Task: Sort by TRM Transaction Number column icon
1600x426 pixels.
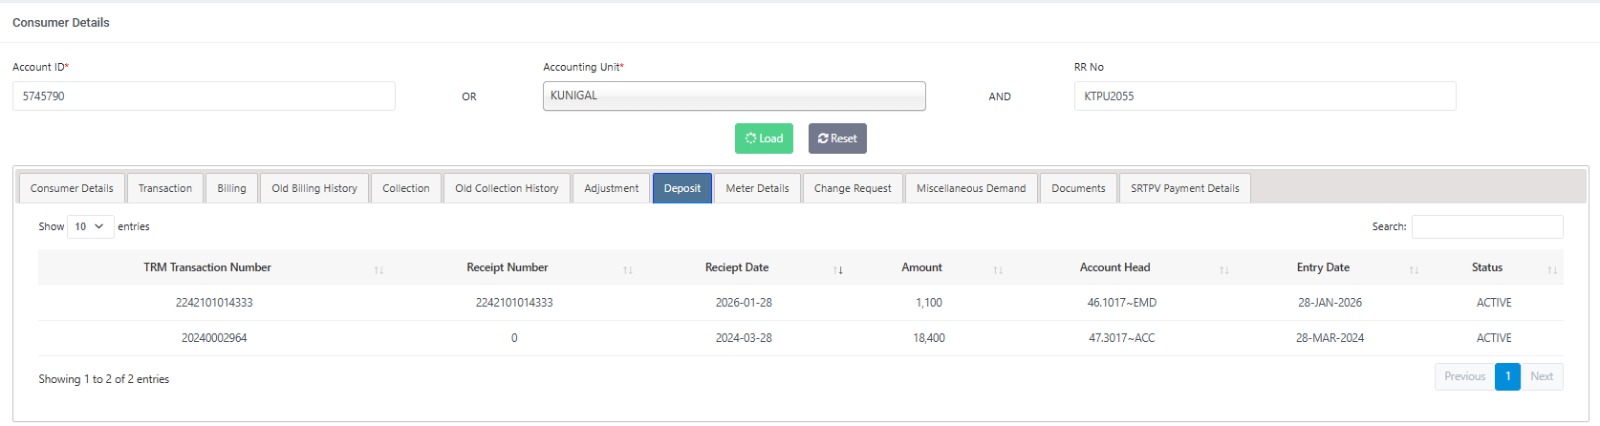Action: [379, 269]
